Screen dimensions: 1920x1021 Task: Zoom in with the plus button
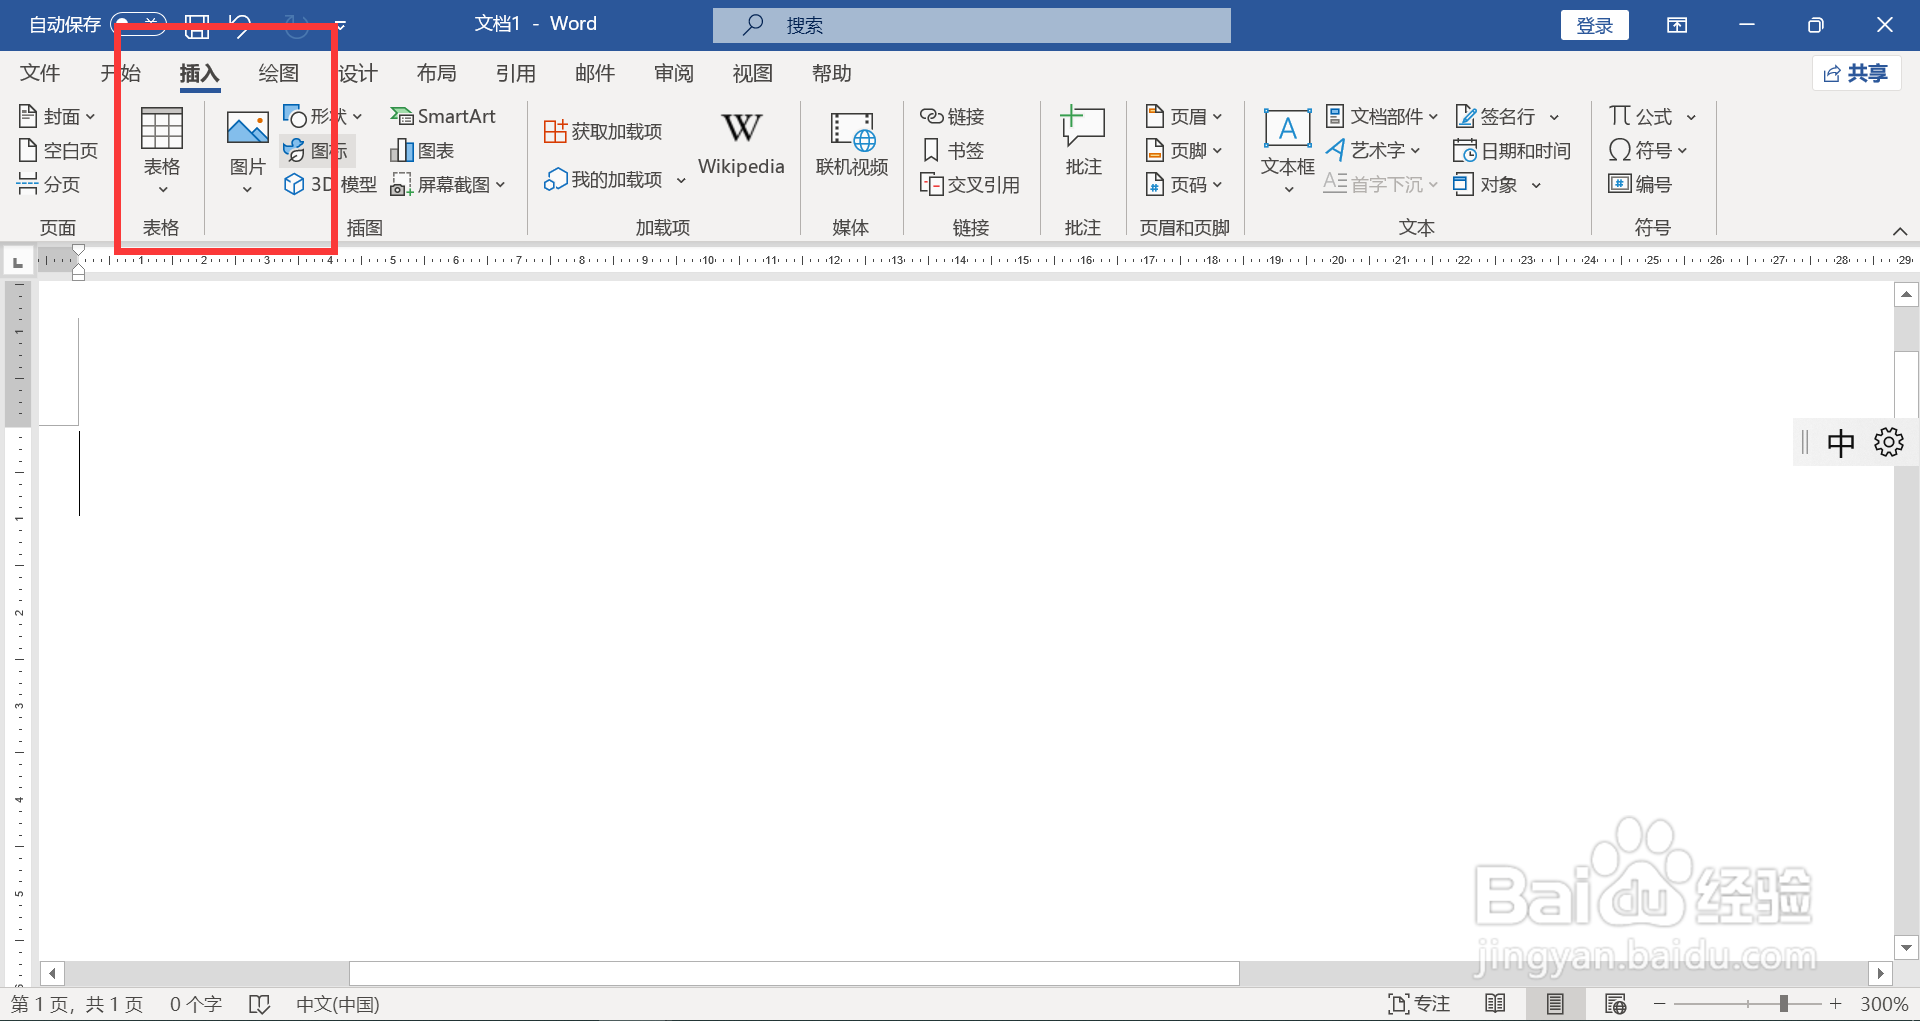[1835, 1004]
